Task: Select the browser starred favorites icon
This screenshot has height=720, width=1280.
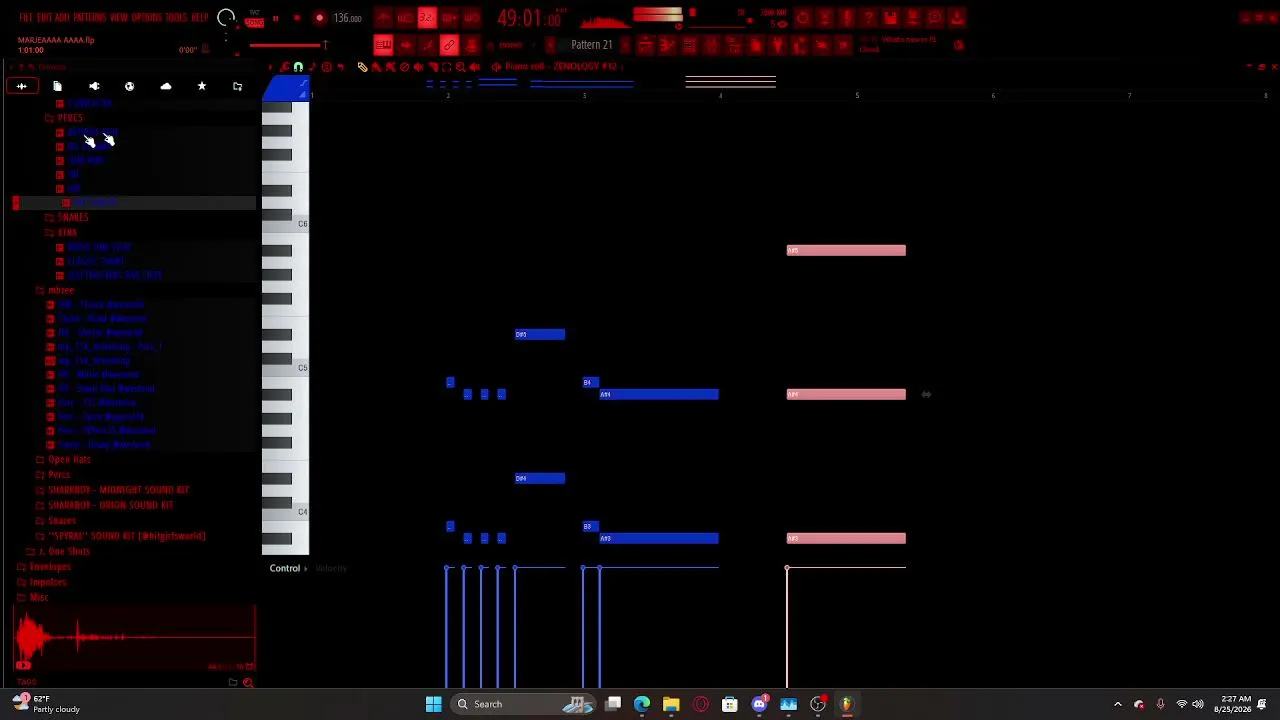Action: [x=201, y=86]
